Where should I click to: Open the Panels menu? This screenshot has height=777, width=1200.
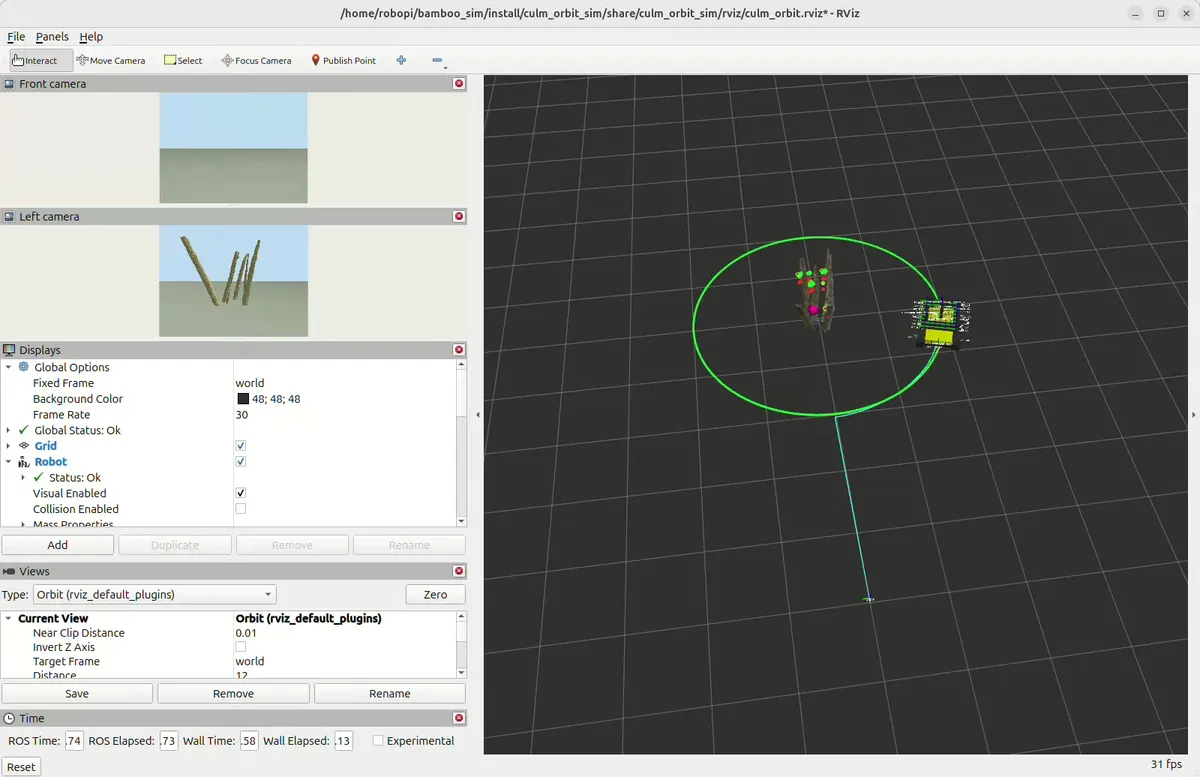point(52,37)
